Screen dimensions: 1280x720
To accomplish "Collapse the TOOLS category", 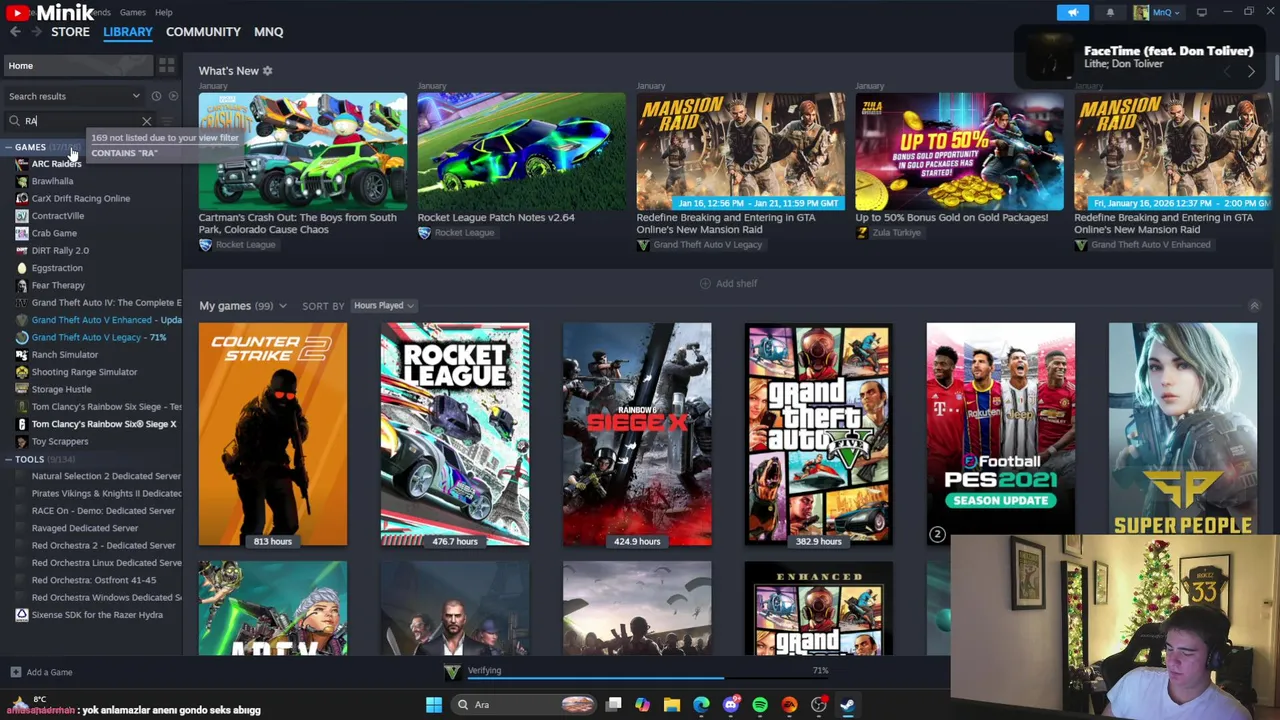I will pos(8,459).
